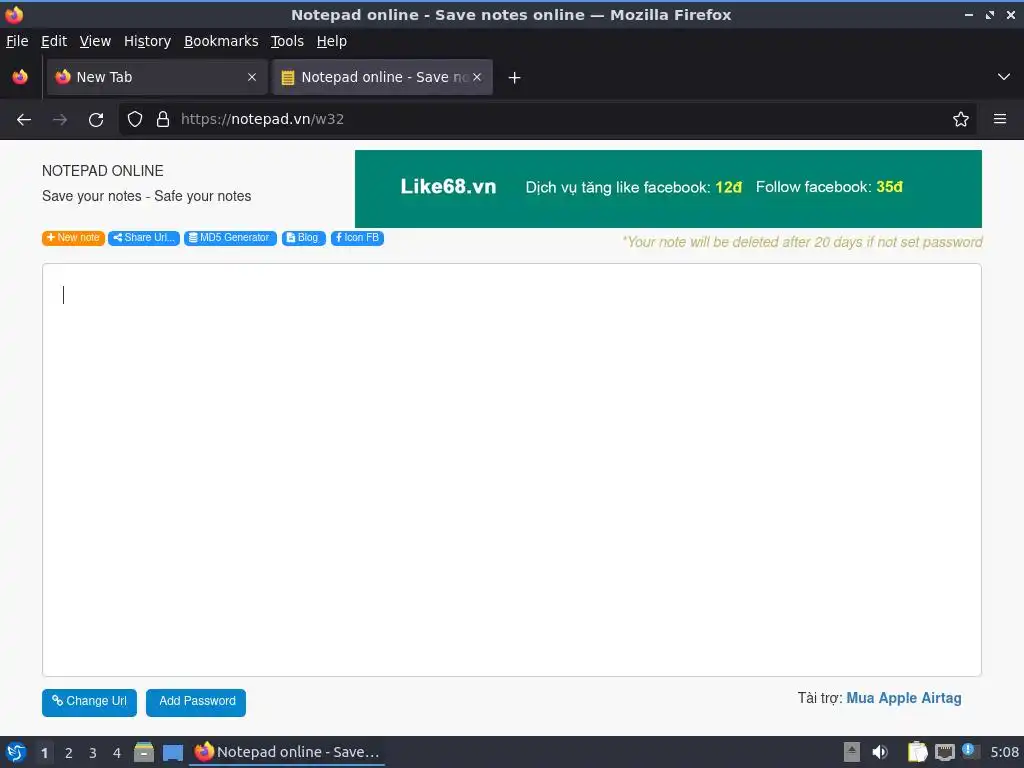Open the Bookmarks menu
Screen dimensions: 1024x768
coord(221,41)
